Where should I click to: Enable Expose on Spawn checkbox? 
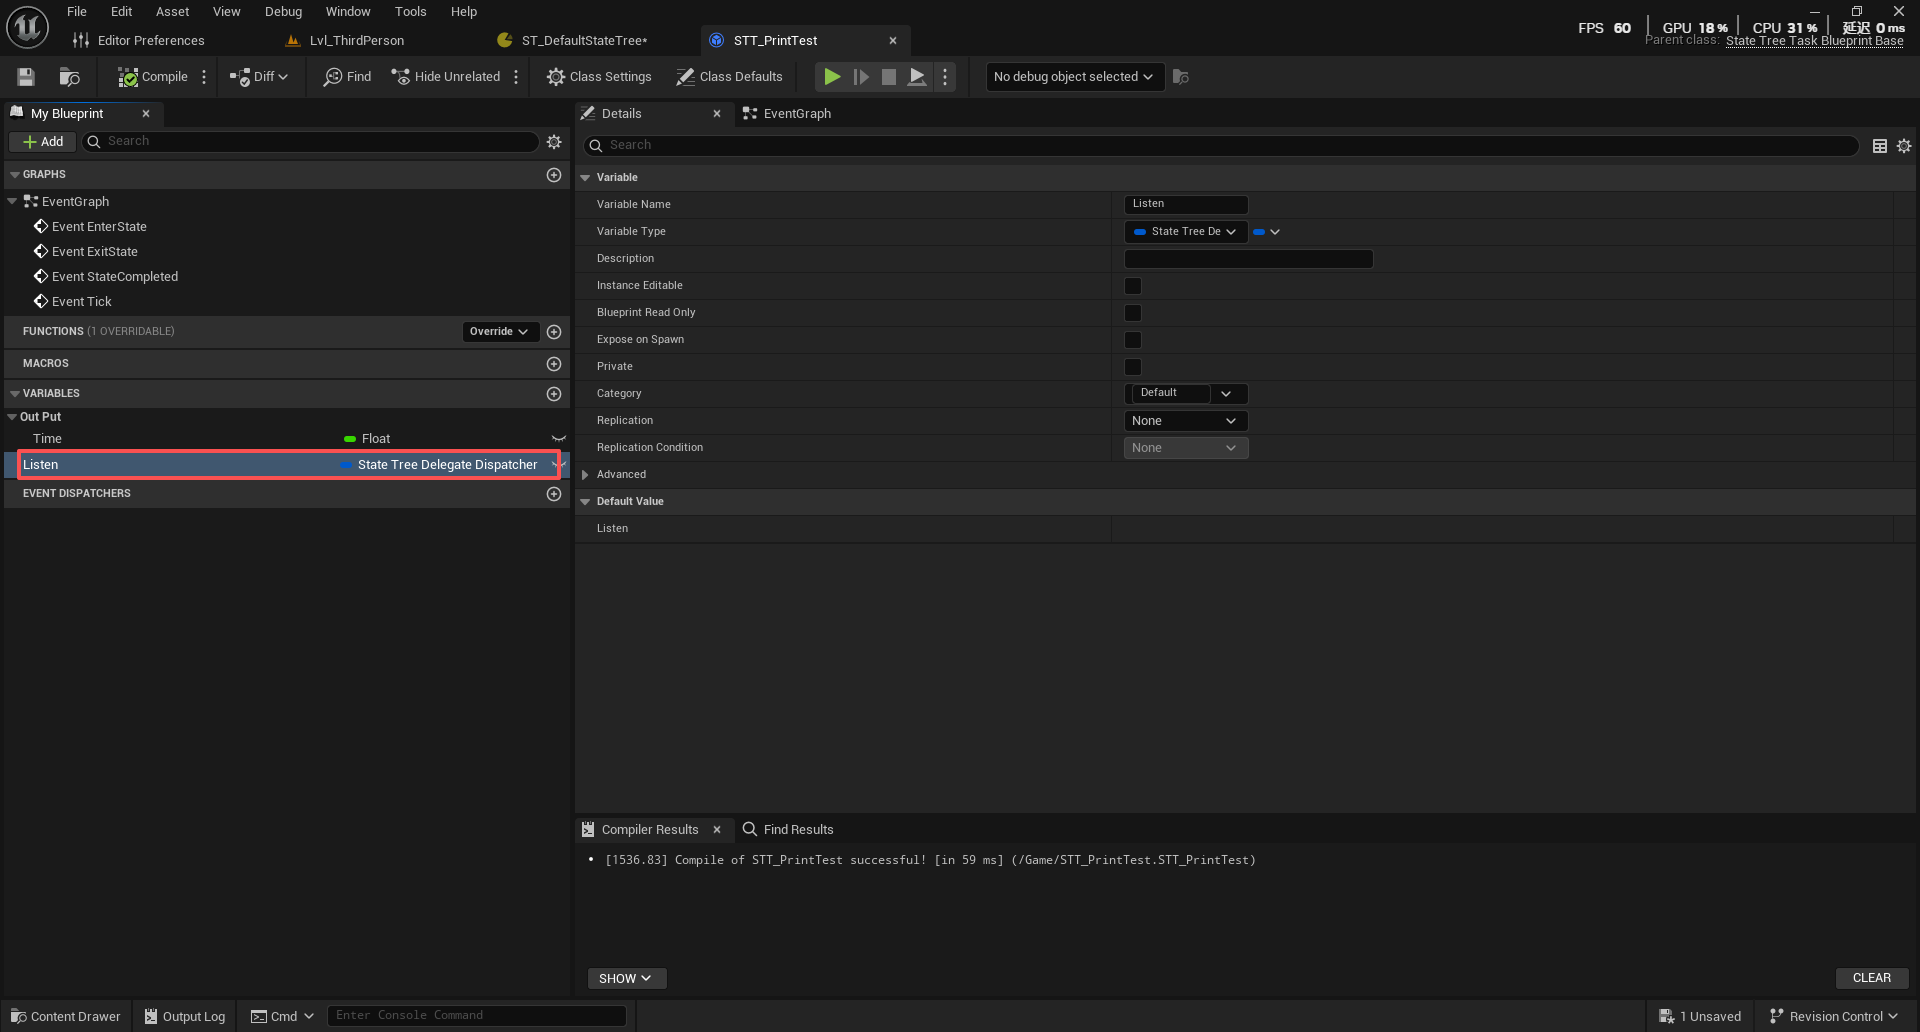pyautogui.click(x=1133, y=340)
